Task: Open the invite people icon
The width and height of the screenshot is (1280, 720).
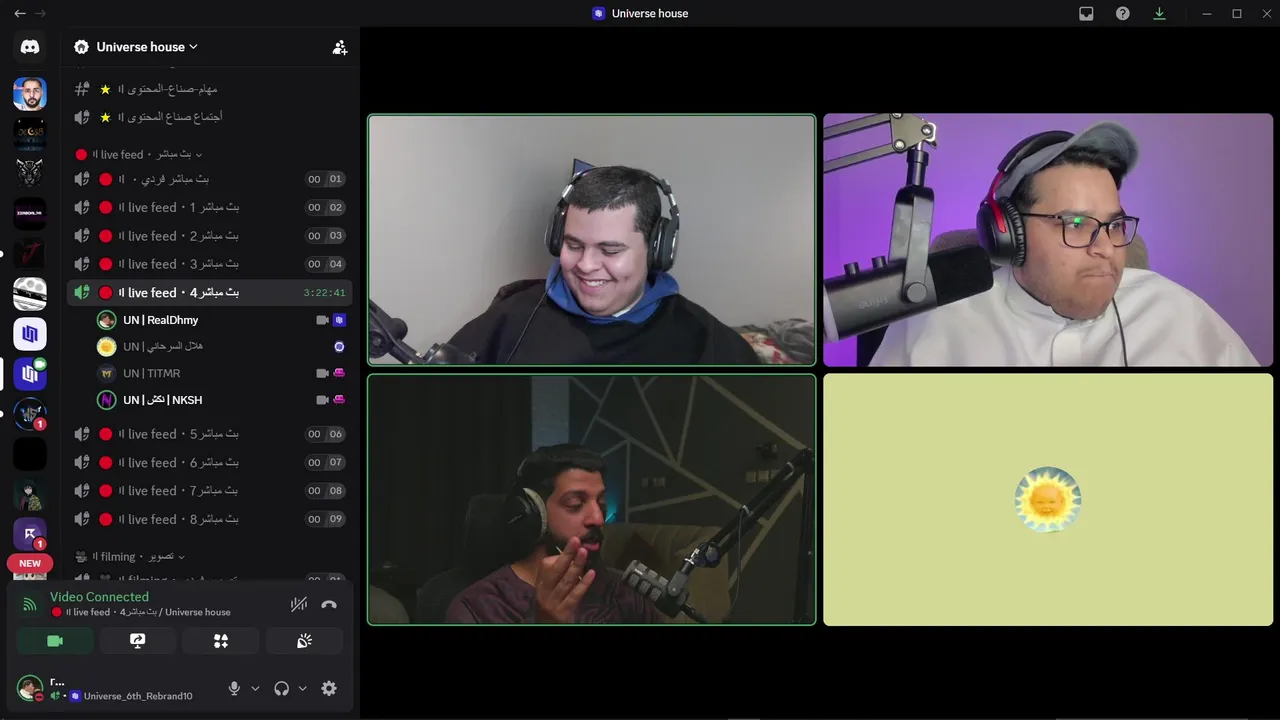Action: click(340, 47)
